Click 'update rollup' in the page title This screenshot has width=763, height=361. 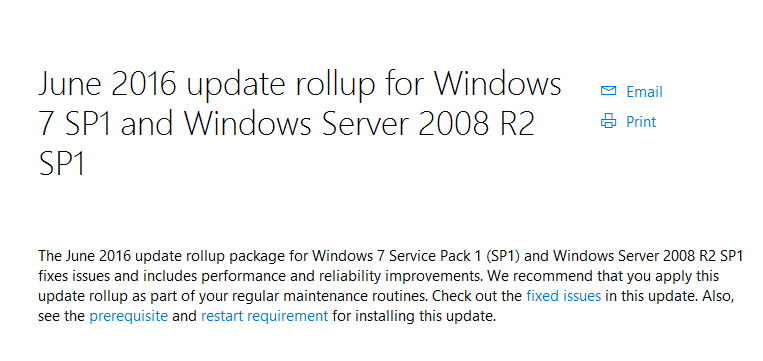coord(281,86)
